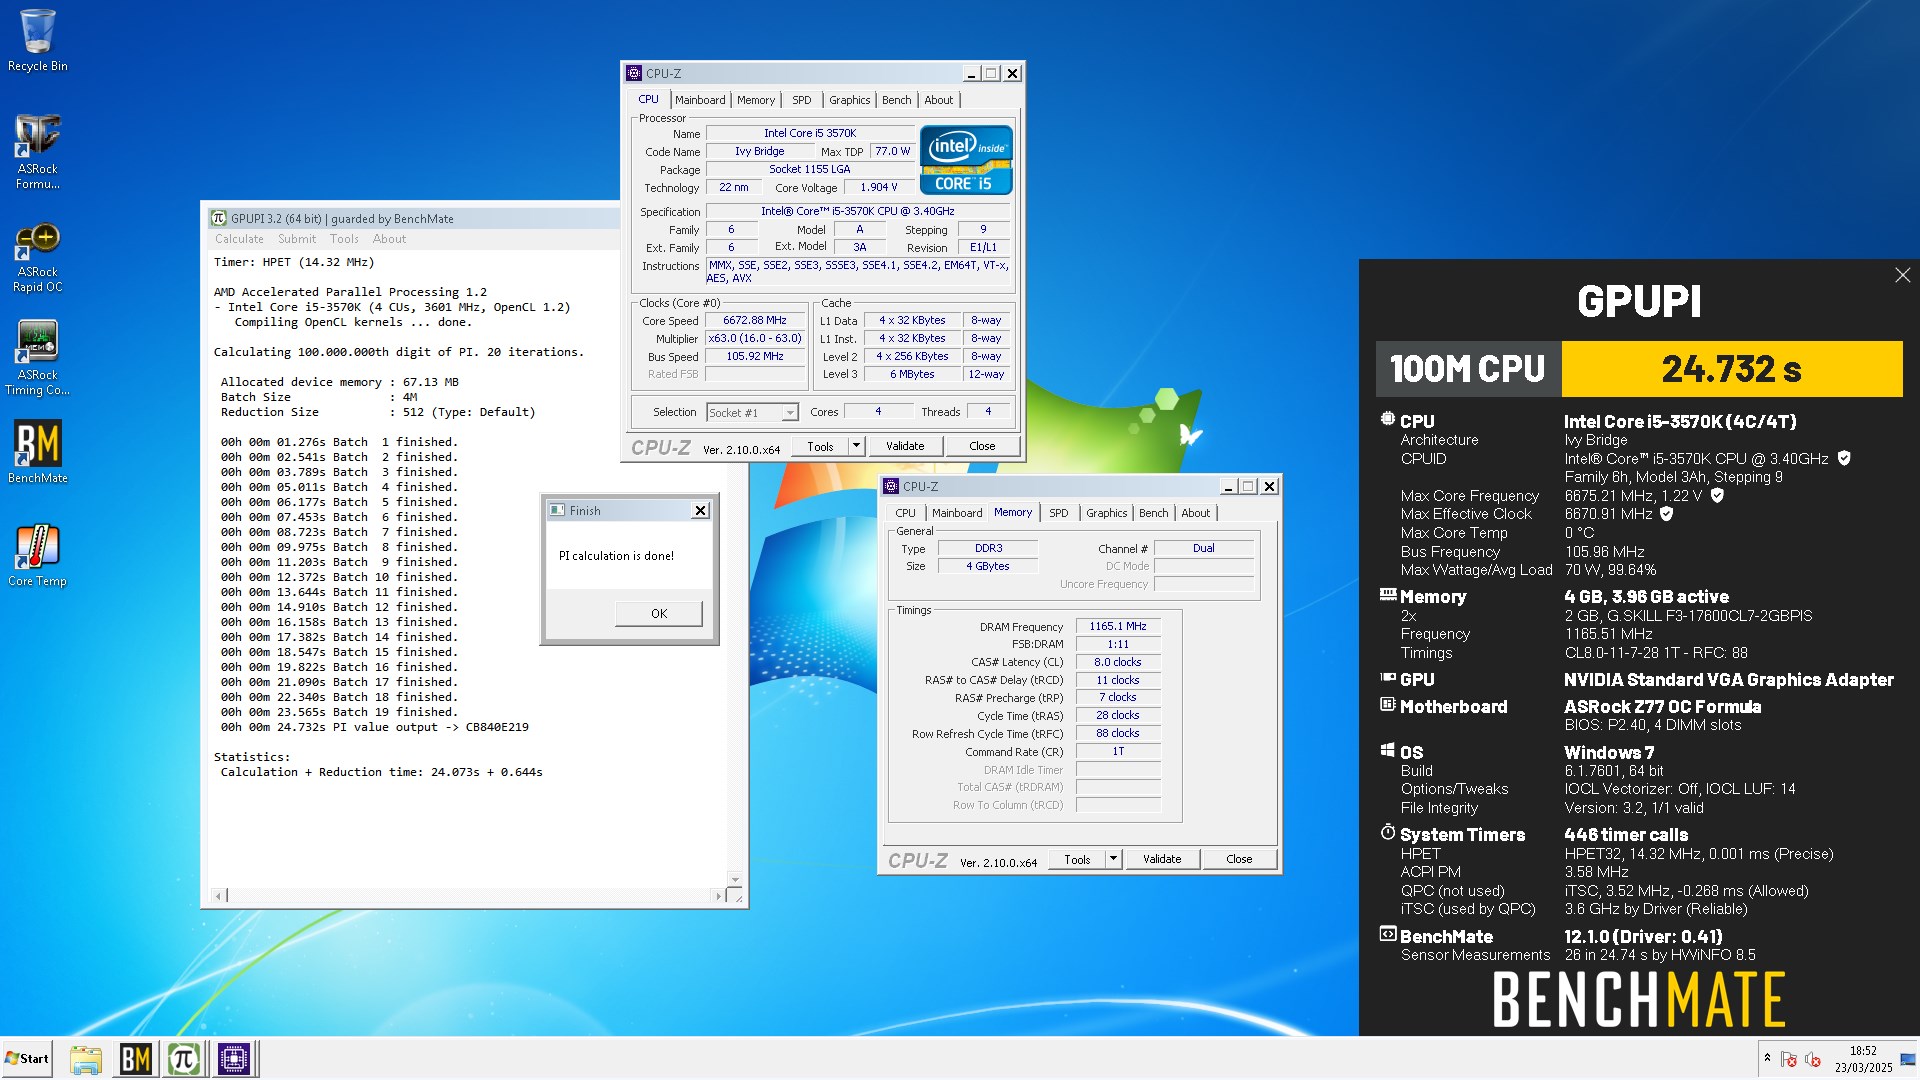Click the DRAM Frequency value 1165.1 MHz

(x=1118, y=626)
